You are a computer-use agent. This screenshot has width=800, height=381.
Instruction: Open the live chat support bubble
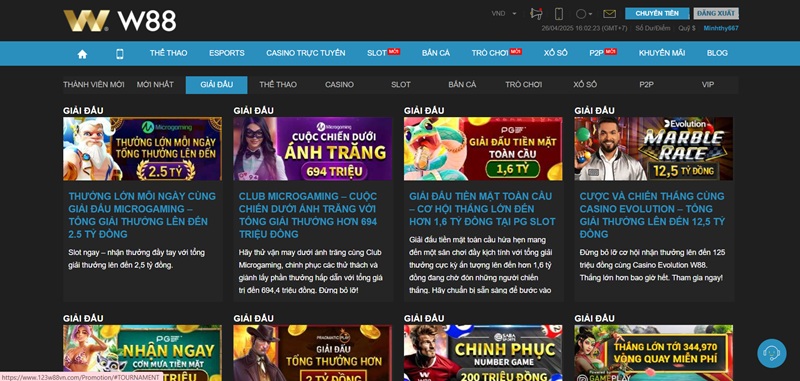coord(771,353)
